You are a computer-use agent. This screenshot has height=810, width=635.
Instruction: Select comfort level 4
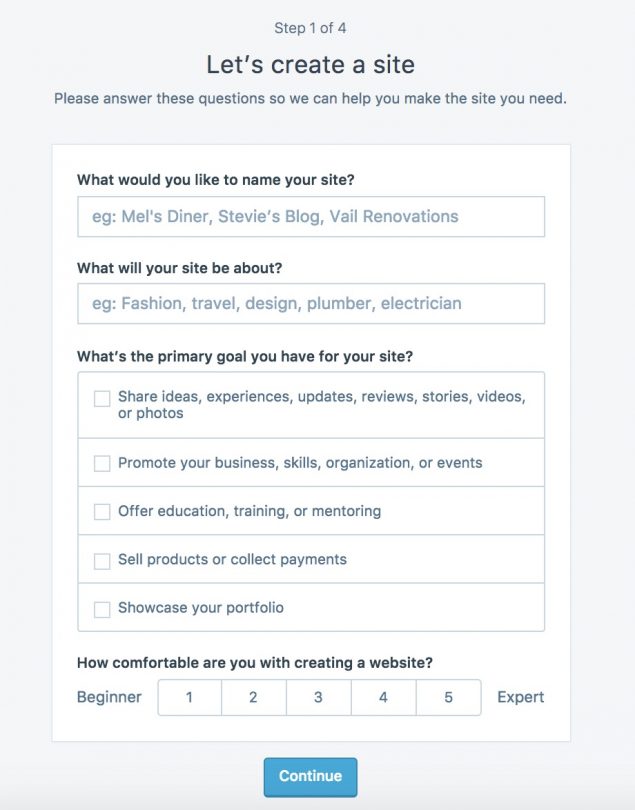point(384,697)
